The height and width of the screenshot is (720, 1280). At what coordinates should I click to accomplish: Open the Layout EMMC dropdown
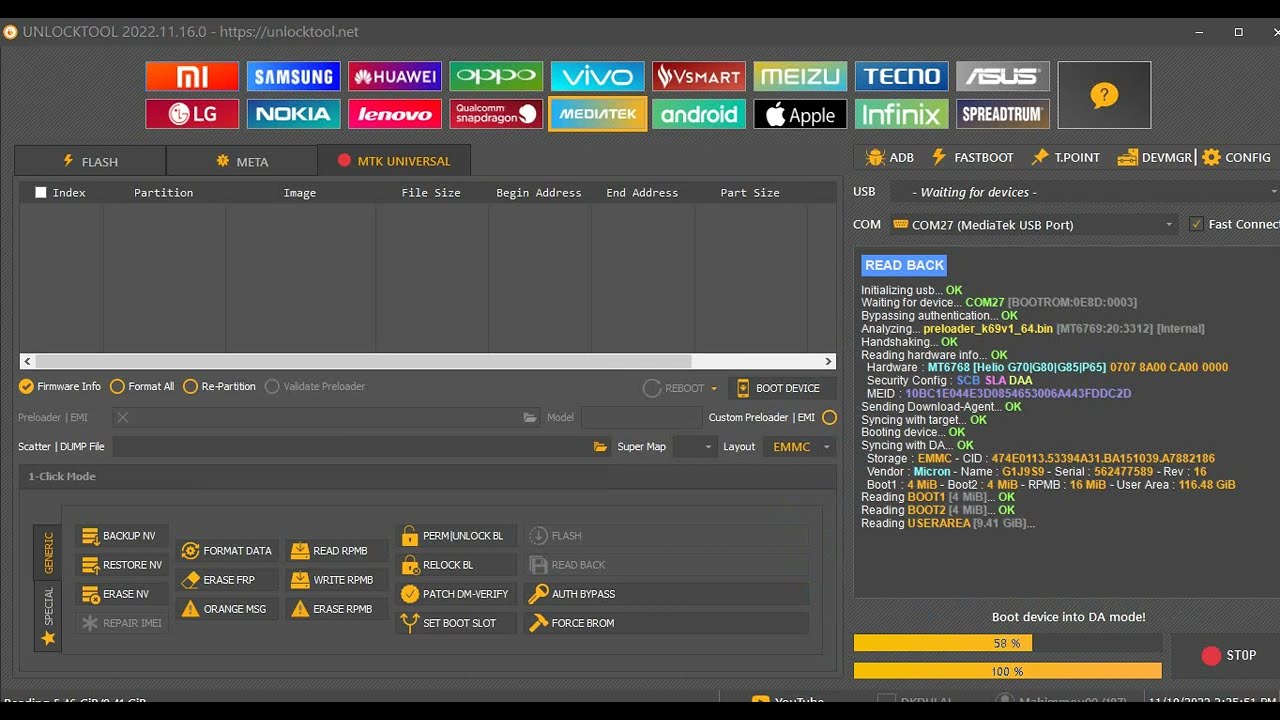(801, 447)
